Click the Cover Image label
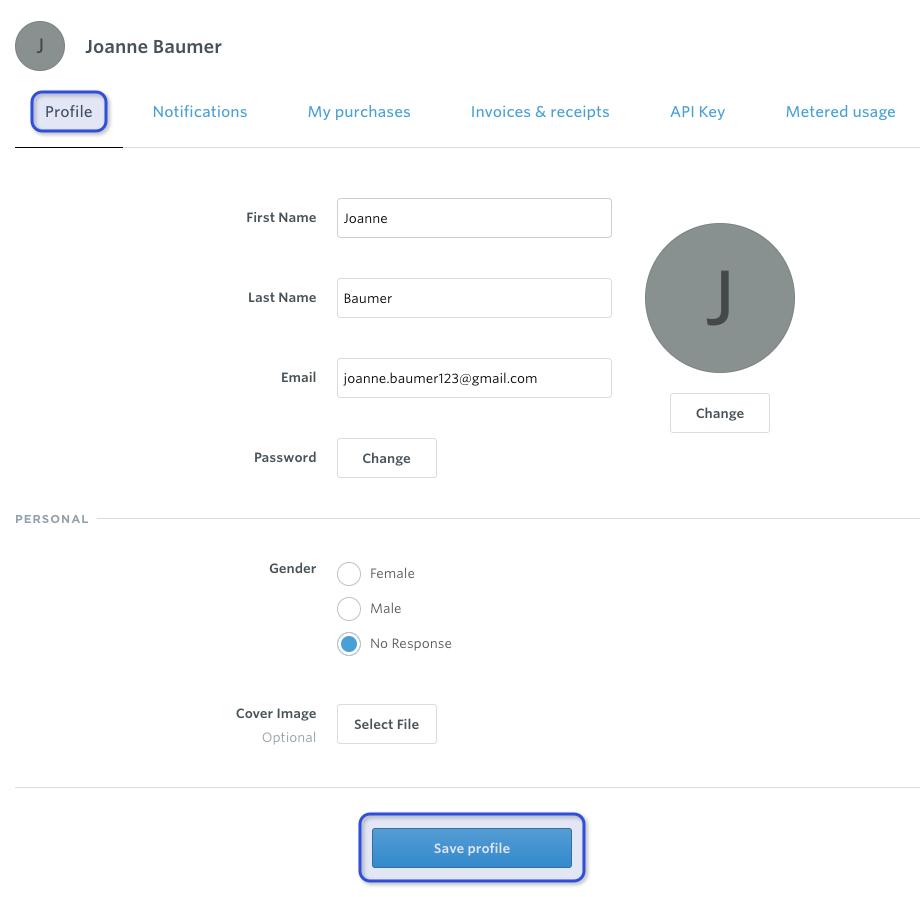 tap(276, 713)
